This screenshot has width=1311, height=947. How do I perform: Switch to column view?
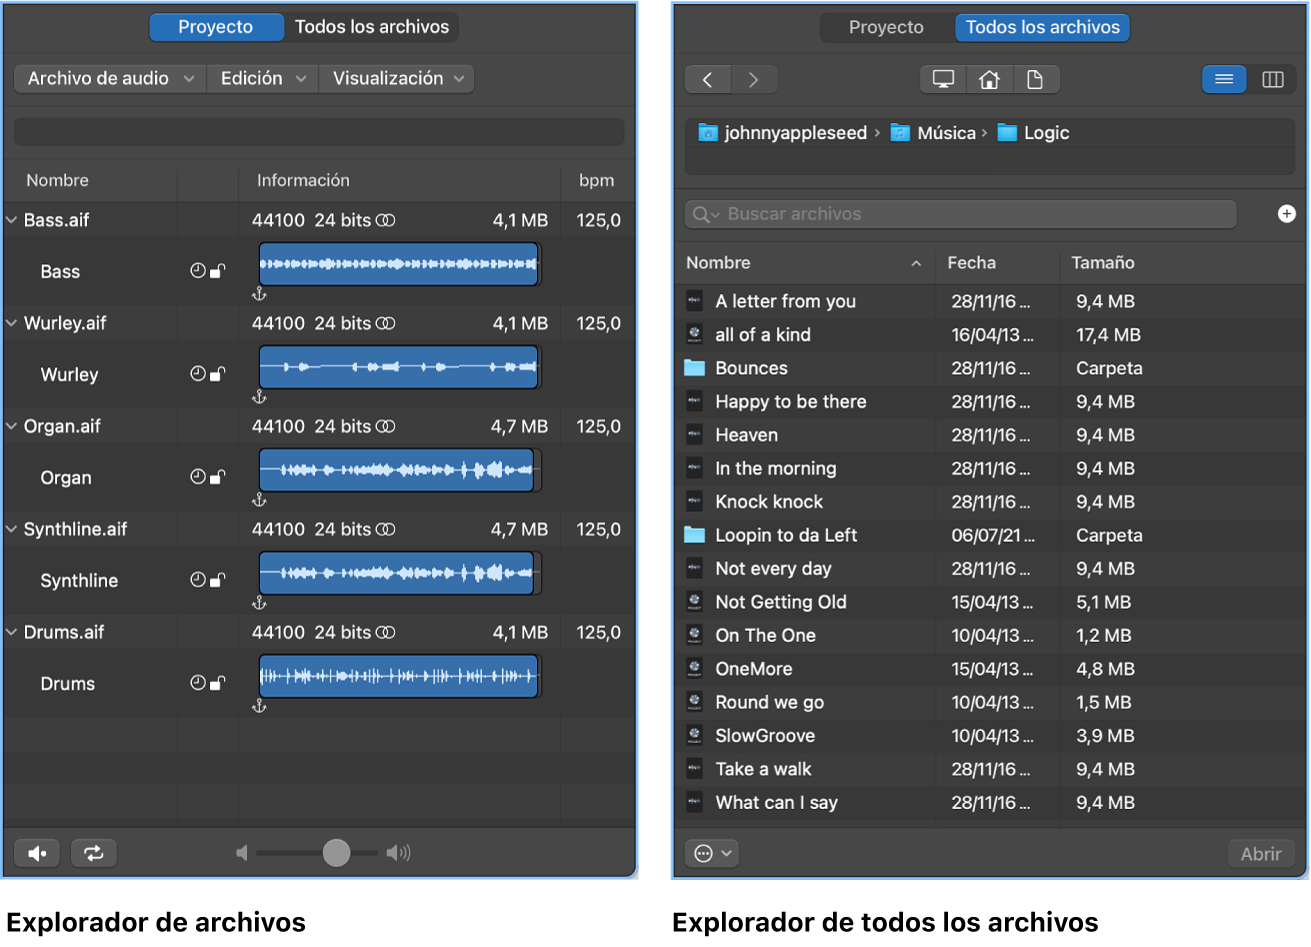click(1272, 79)
